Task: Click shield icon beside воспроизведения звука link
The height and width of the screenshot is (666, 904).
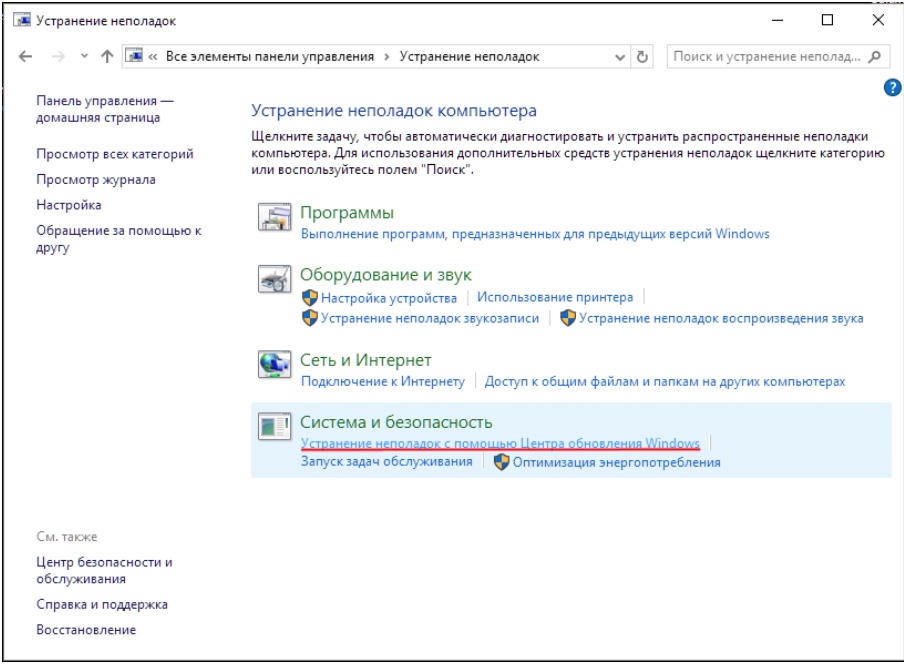Action: point(568,318)
